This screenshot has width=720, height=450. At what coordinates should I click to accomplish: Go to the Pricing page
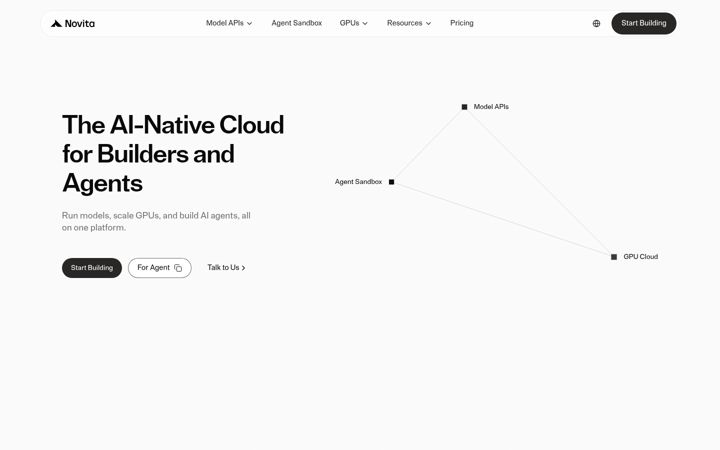pos(461,23)
